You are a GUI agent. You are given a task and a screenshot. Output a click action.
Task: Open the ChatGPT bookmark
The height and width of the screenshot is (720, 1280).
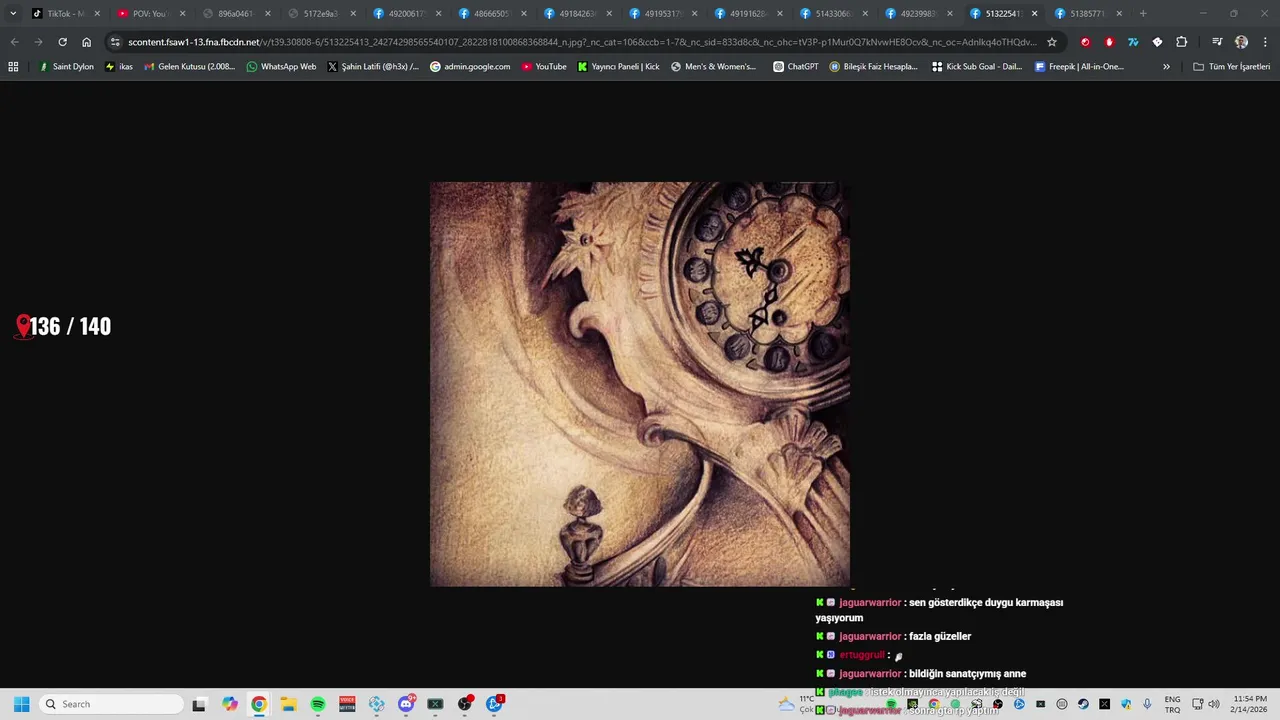795,67
